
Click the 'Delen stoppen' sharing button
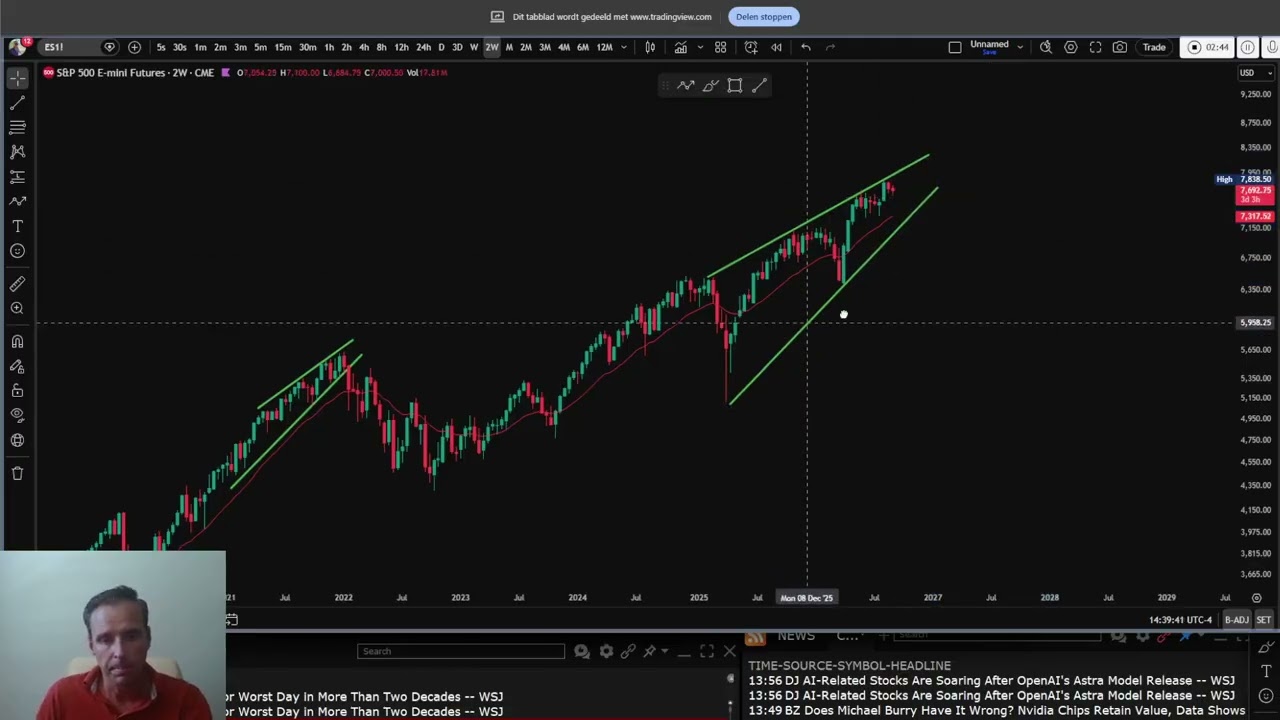(764, 17)
